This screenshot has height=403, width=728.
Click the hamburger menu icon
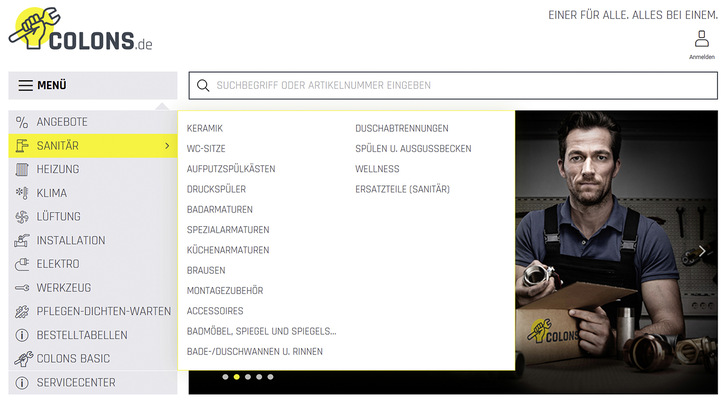click(26, 85)
